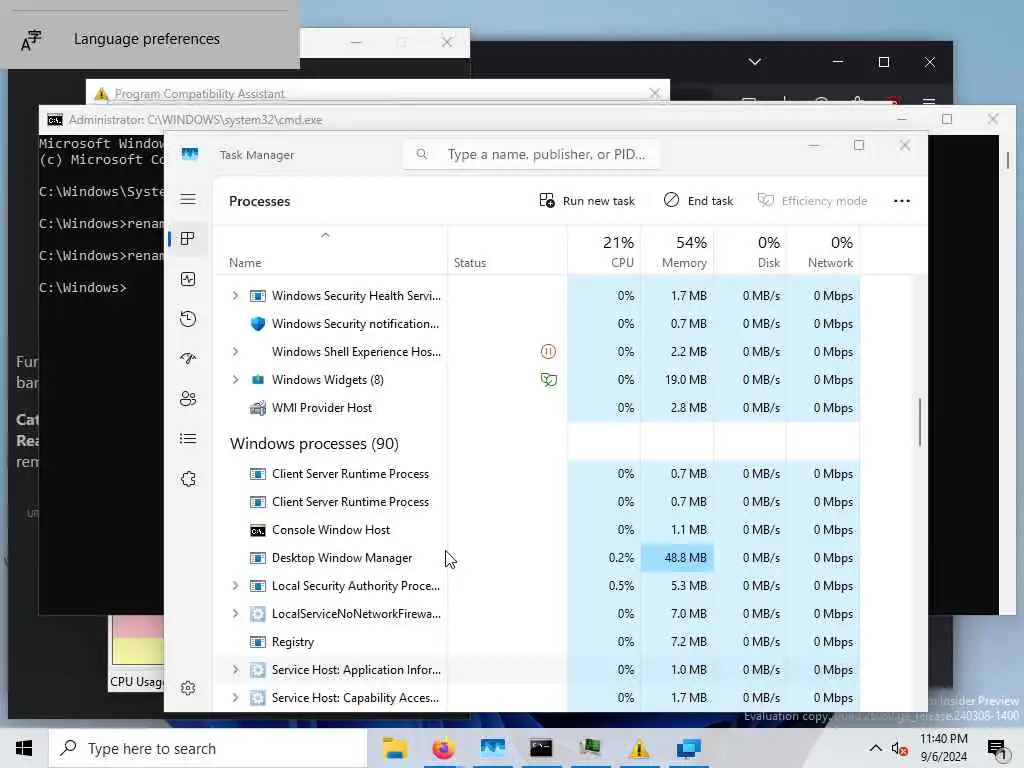Click End task button
This screenshot has width=1024, height=768.
click(x=698, y=201)
